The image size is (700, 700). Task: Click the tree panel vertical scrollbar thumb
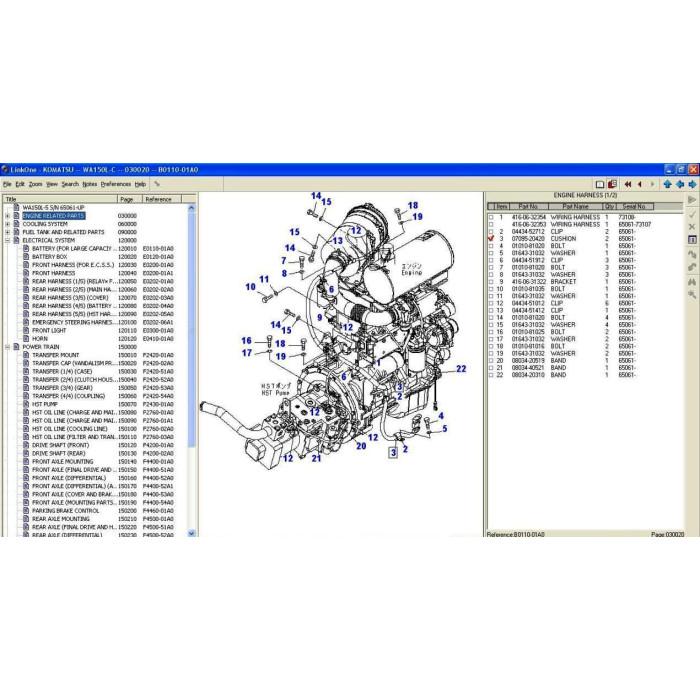click(192, 328)
